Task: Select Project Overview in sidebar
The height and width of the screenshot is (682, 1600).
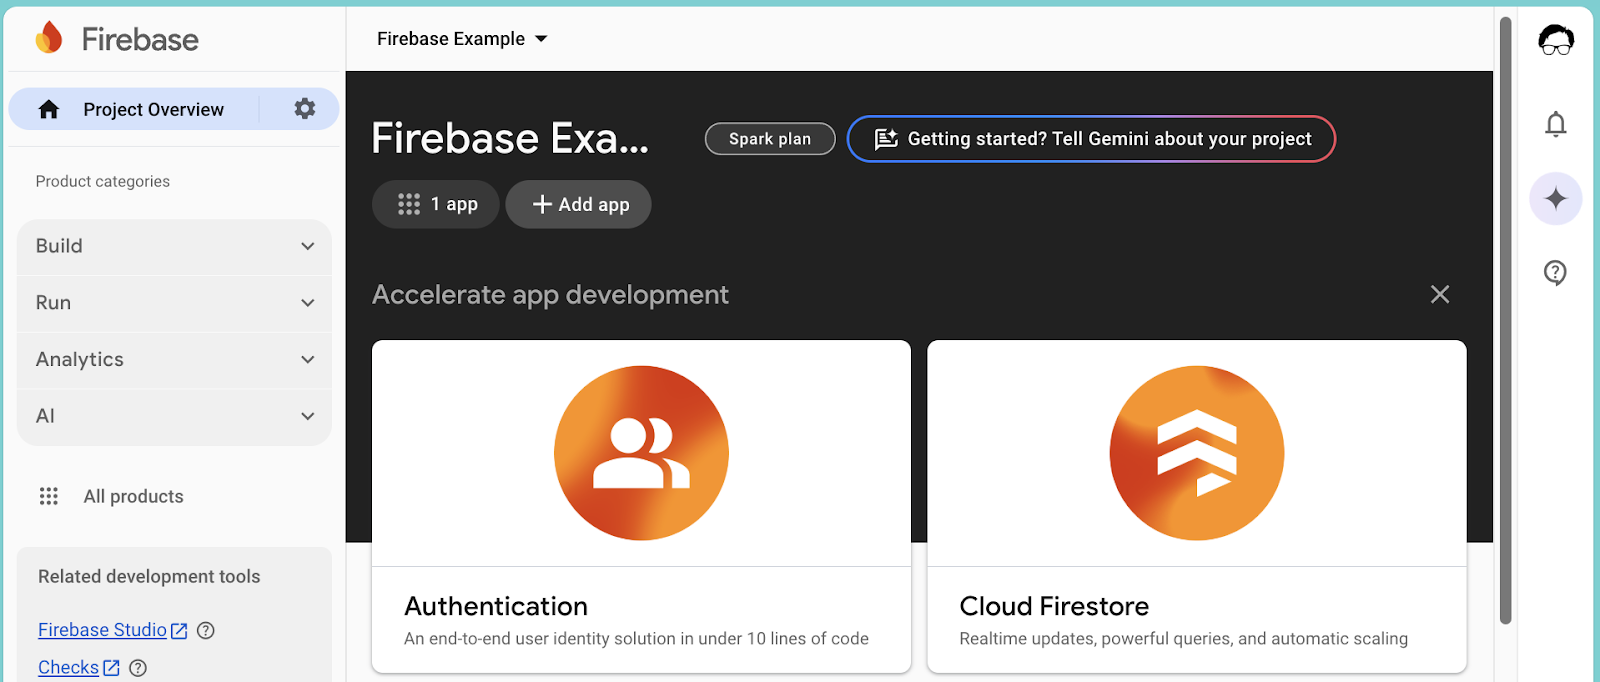Action: 153,109
